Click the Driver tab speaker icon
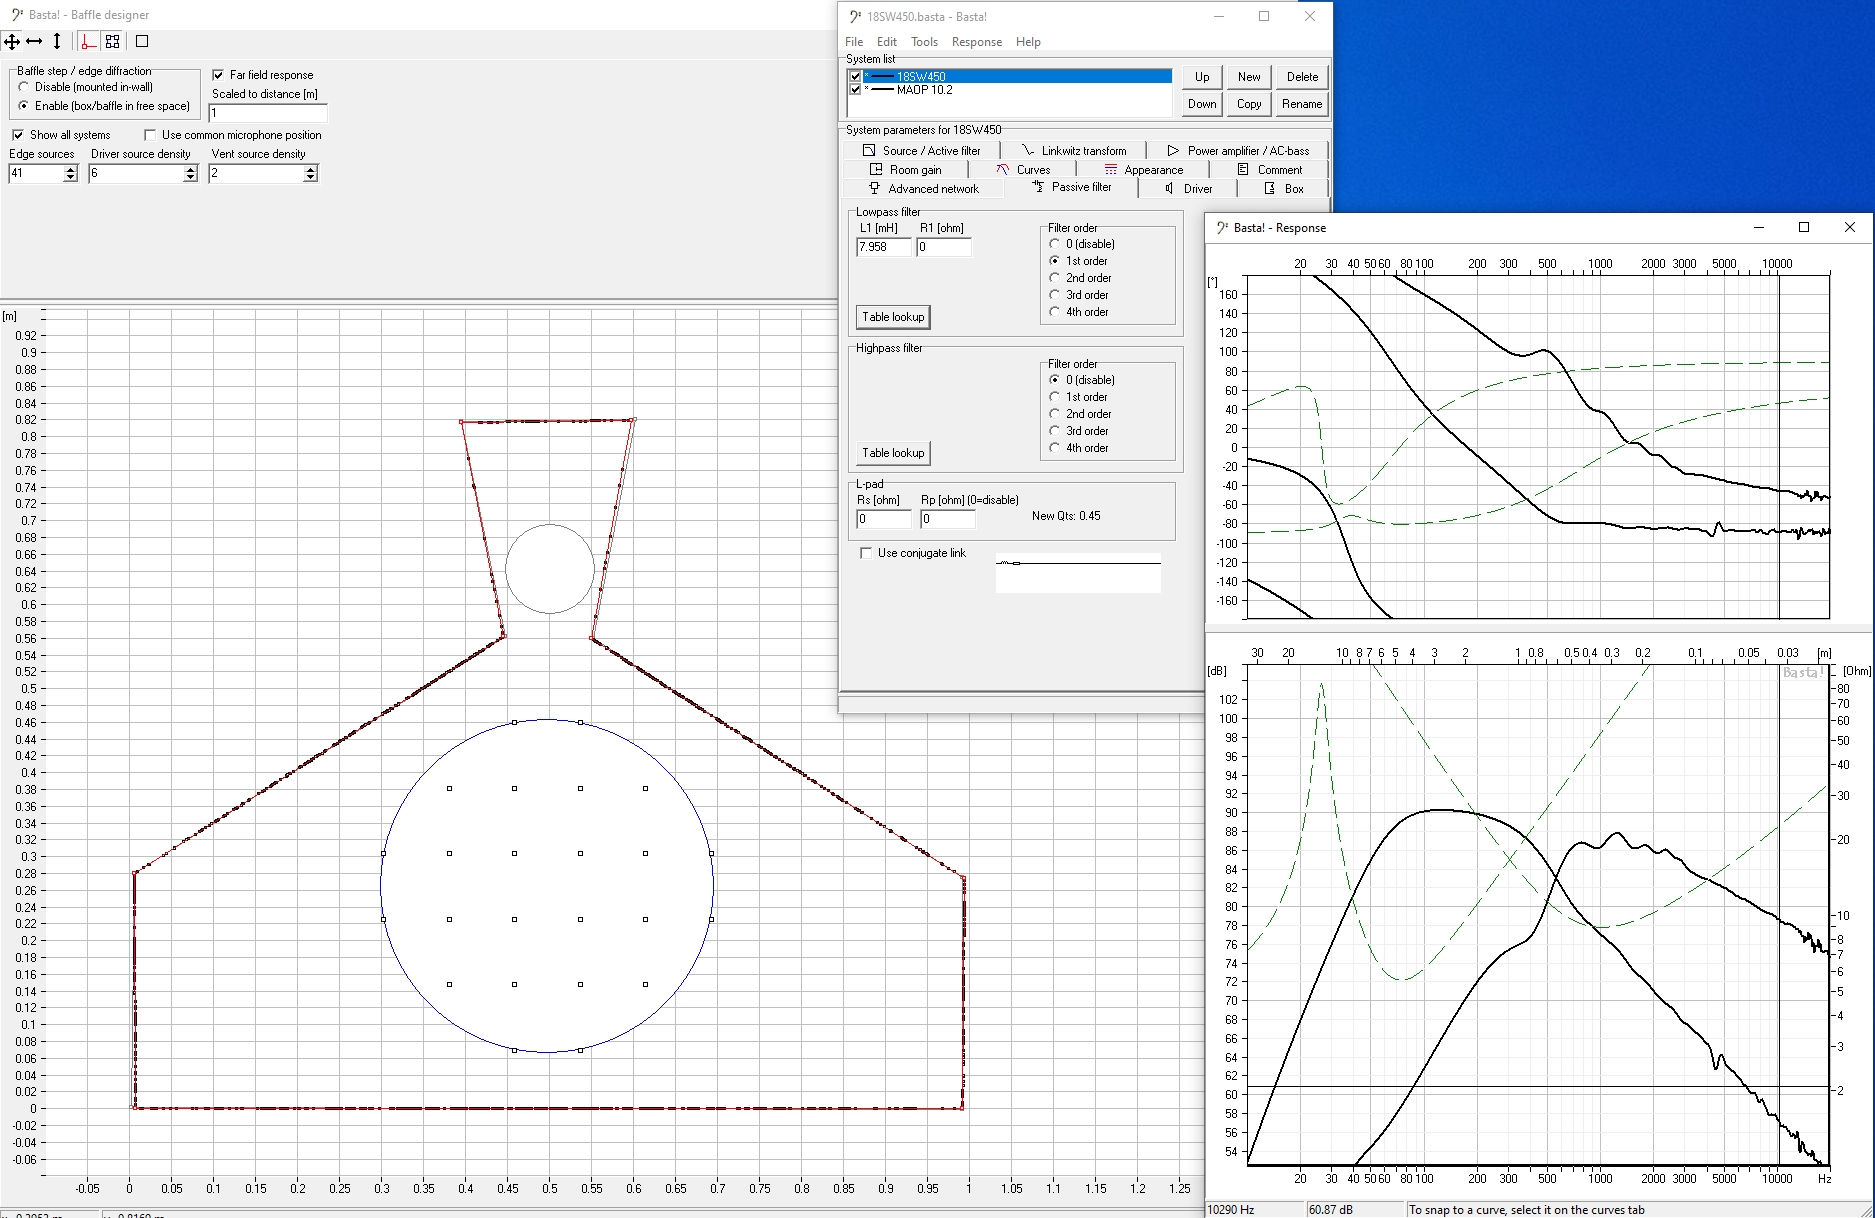Viewport: 1875px width, 1218px height. [x=1170, y=189]
